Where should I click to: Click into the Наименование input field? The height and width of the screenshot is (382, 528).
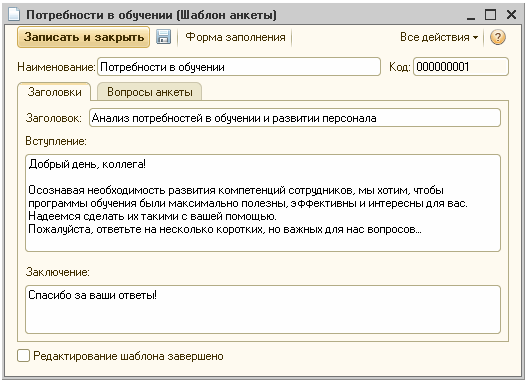[x=239, y=67]
